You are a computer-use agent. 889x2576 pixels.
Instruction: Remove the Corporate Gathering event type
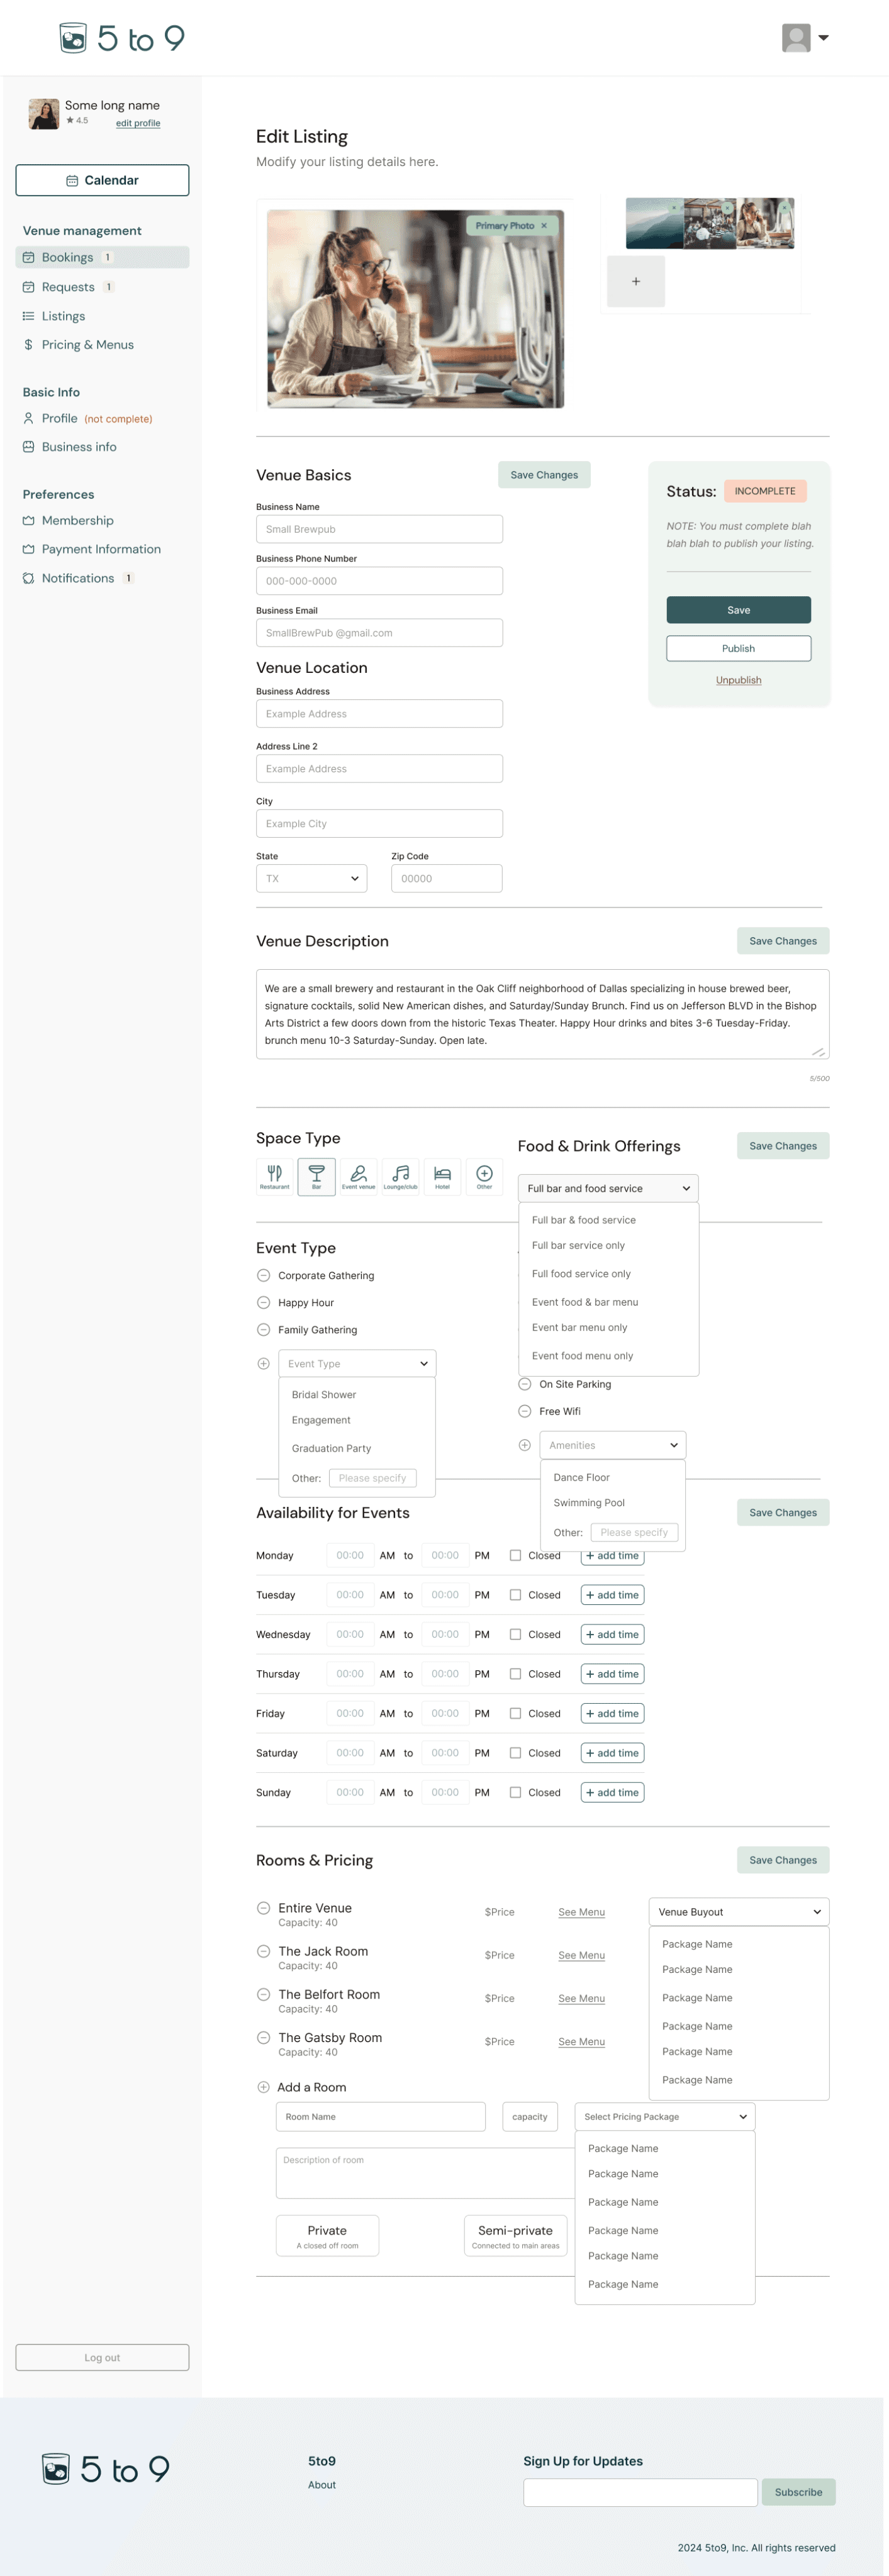coord(263,1275)
